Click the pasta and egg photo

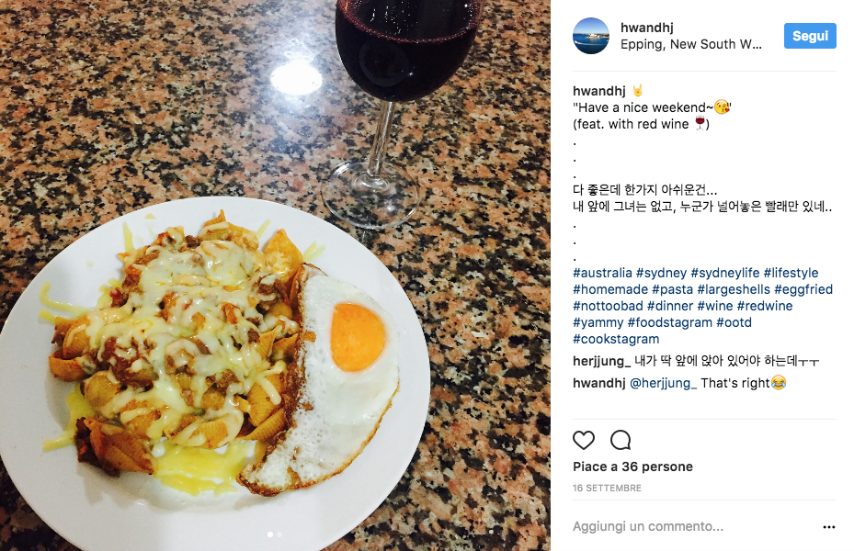[275, 276]
